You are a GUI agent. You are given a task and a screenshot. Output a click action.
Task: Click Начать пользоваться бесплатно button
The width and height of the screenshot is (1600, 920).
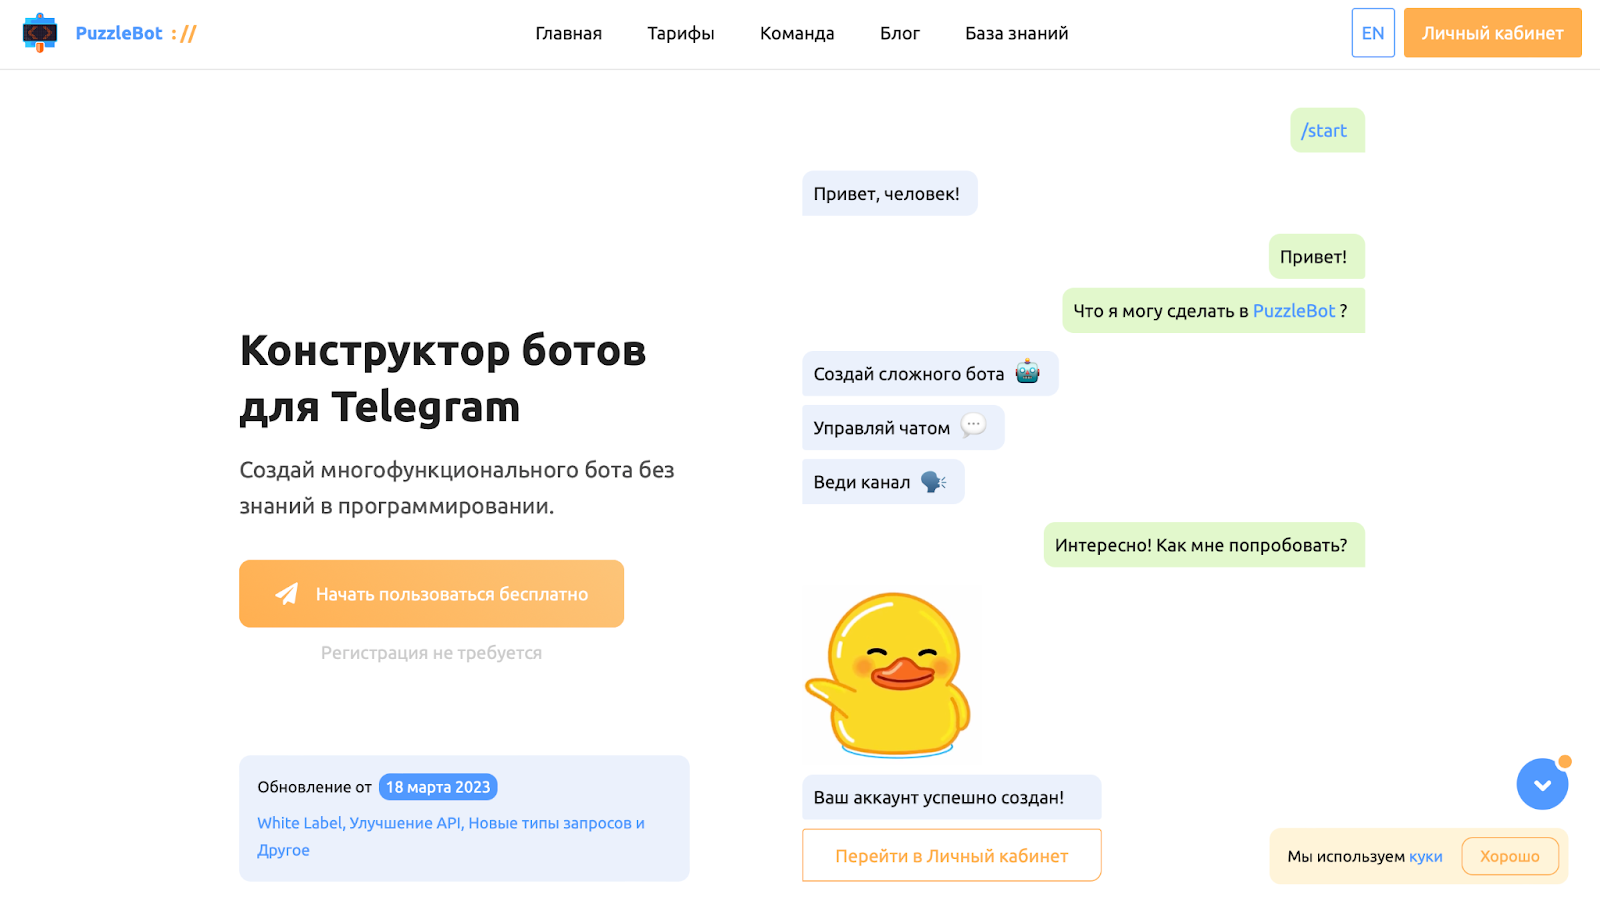(x=431, y=594)
